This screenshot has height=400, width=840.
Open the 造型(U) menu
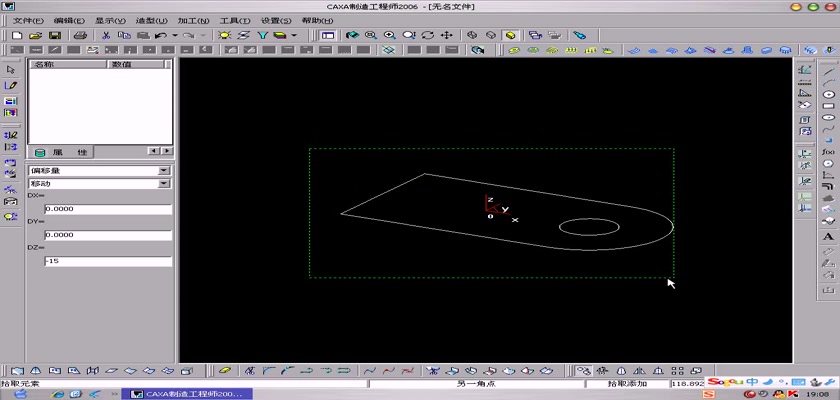pos(152,20)
